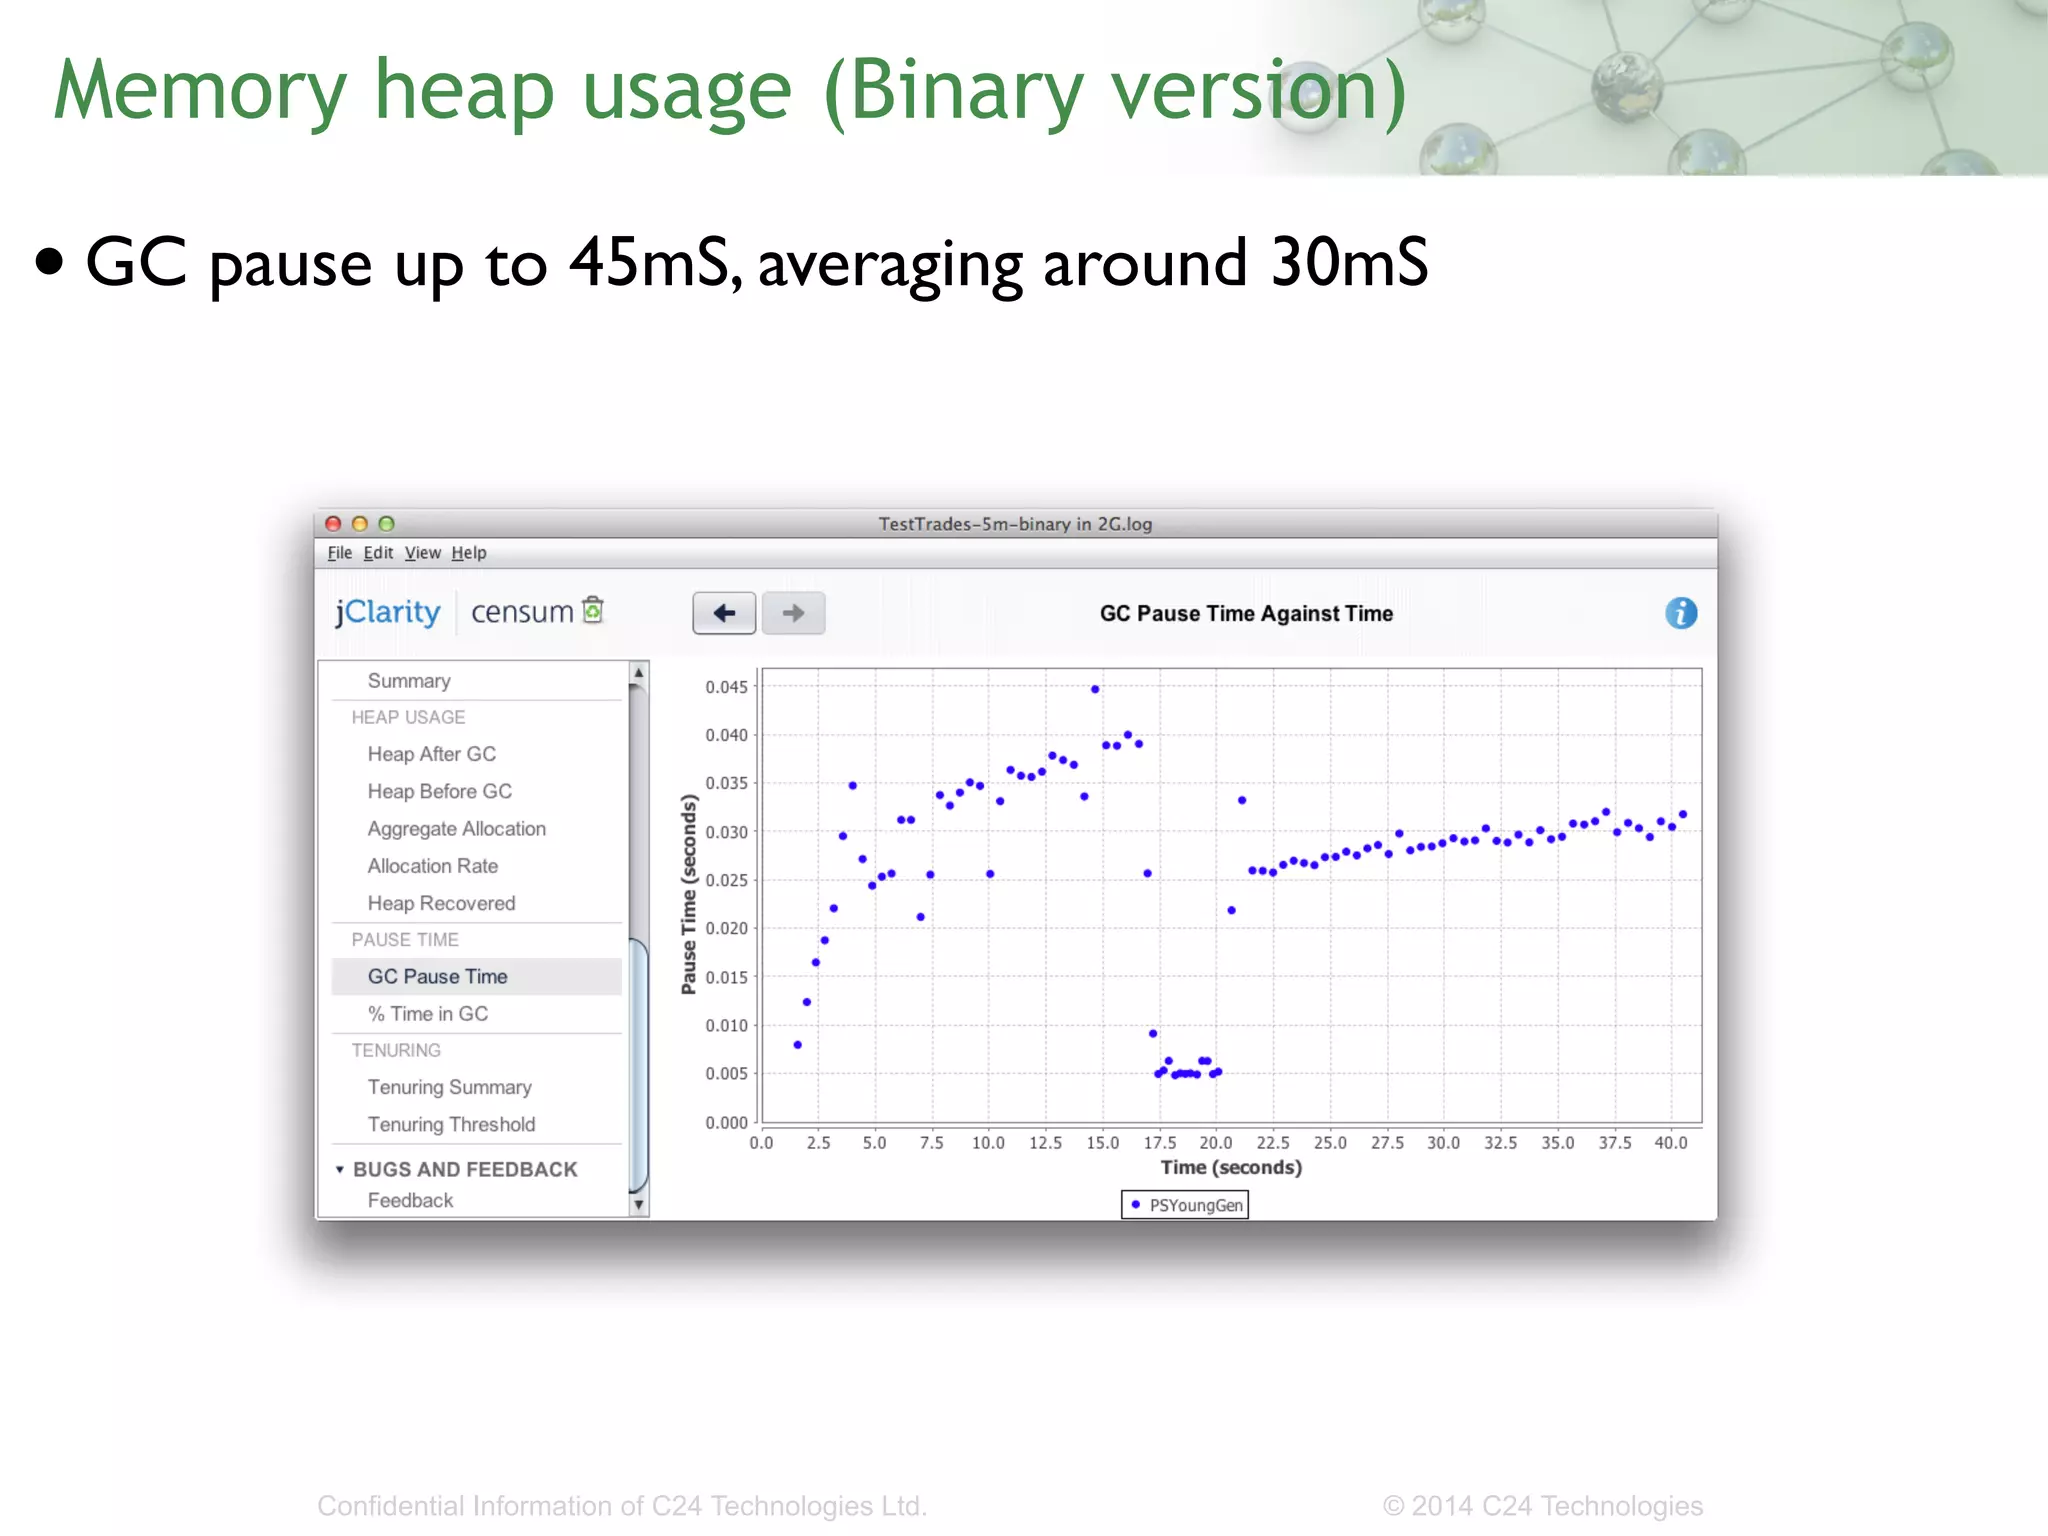
Task: Open the File menu
Action: (x=340, y=553)
